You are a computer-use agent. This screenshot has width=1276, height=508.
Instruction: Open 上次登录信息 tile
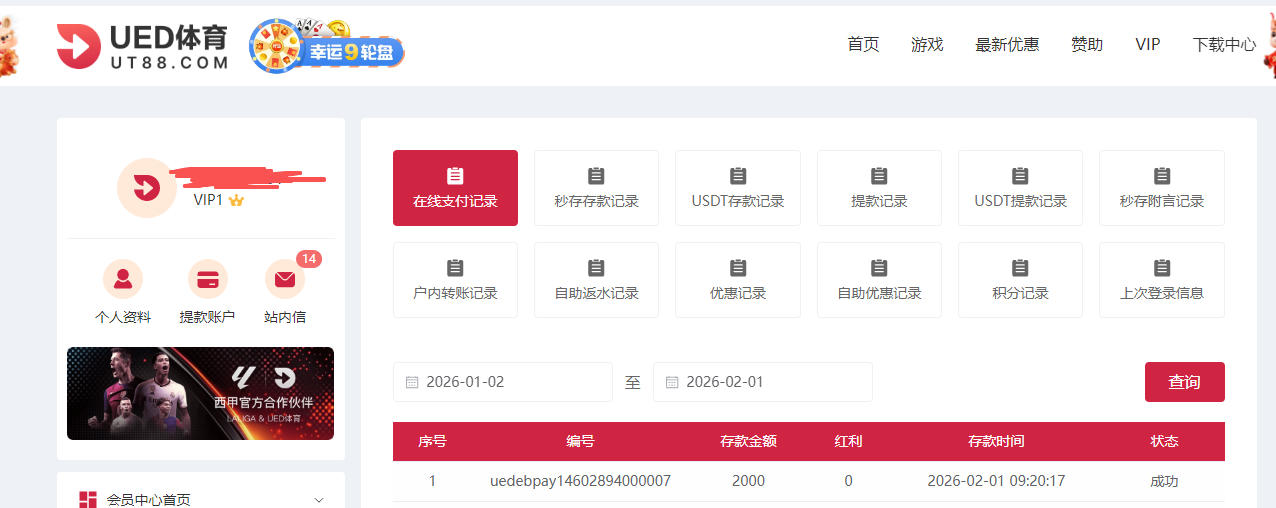1161,280
